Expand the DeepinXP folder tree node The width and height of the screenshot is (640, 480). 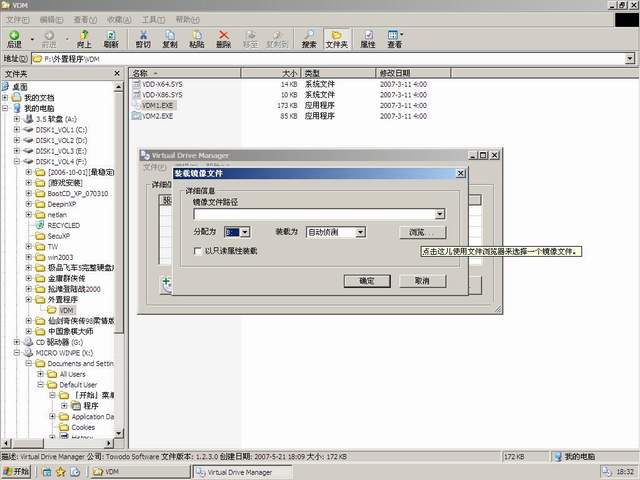(x=29, y=203)
